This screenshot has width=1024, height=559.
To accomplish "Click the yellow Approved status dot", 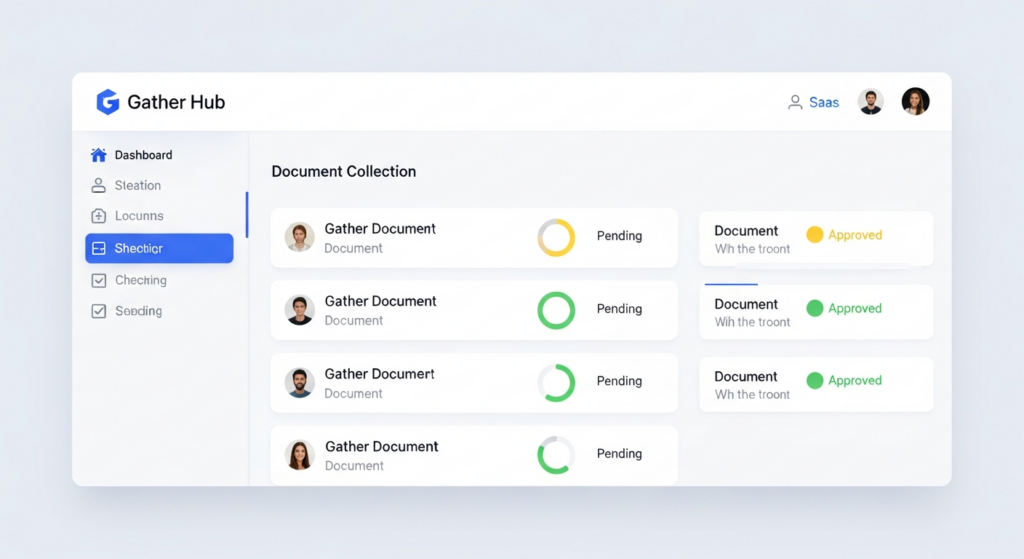I will (x=815, y=235).
